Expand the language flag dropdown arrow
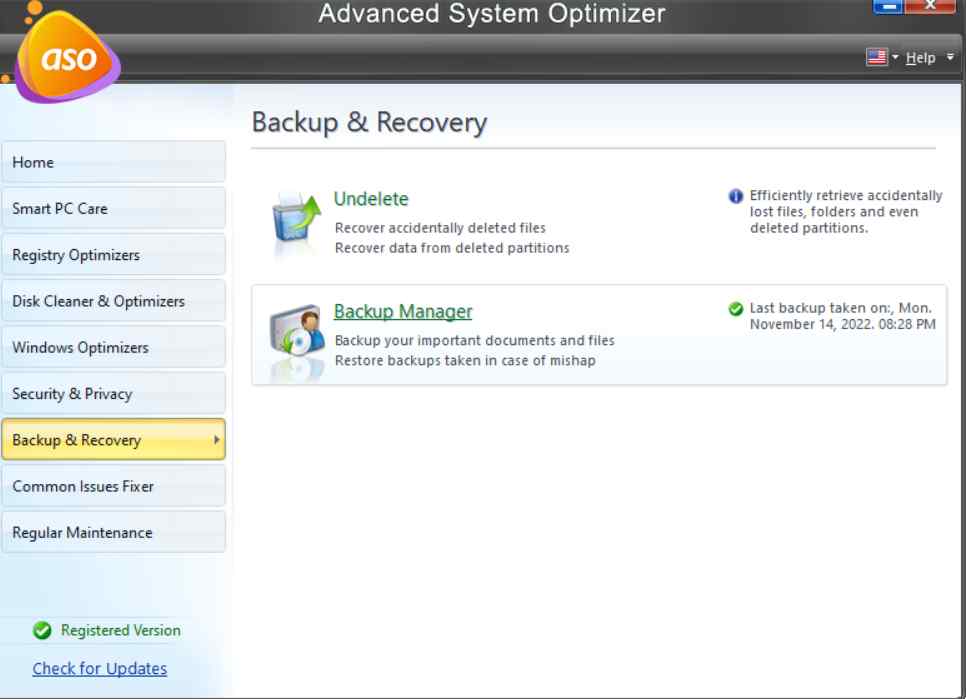Image resolution: width=966 pixels, height=699 pixels. click(x=895, y=57)
